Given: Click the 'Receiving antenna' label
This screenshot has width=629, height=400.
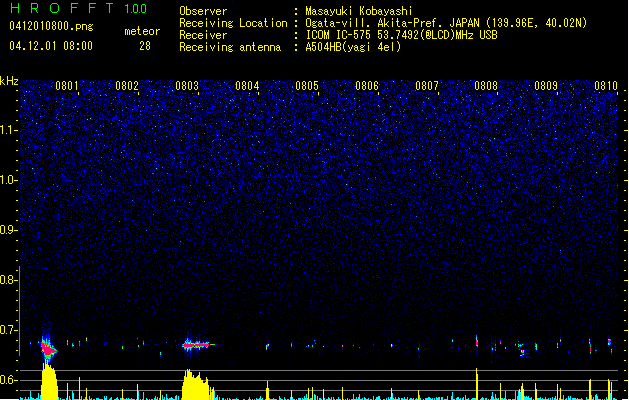Looking at the screenshot, I should (x=230, y=47).
